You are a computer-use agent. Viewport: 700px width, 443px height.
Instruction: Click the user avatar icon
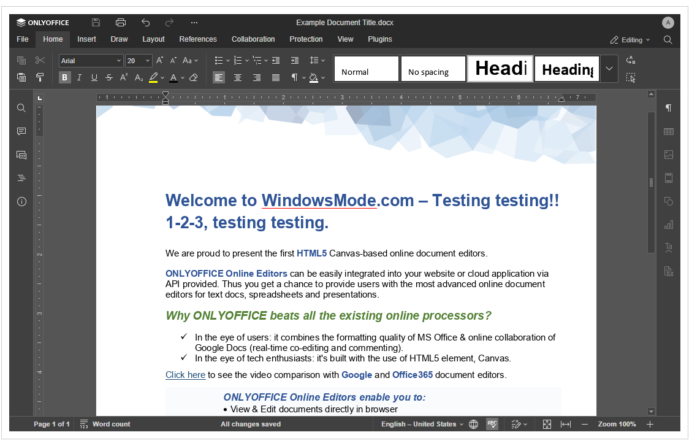tap(667, 22)
